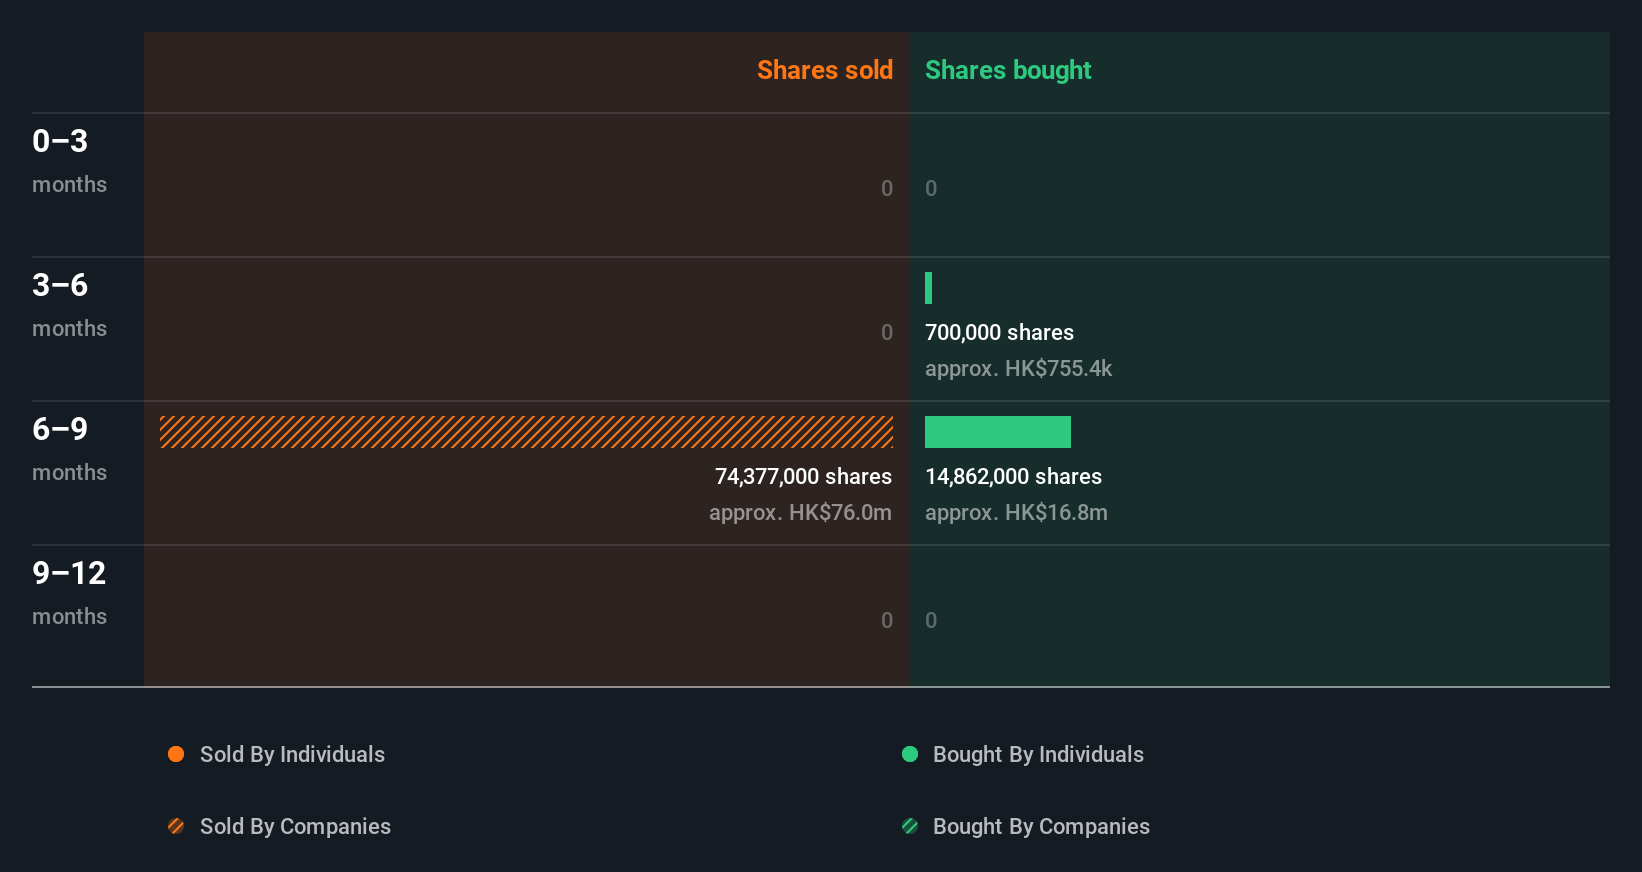Image resolution: width=1642 pixels, height=872 pixels.
Task: Select the 3–6 months row label
Action: coord(69,305)
